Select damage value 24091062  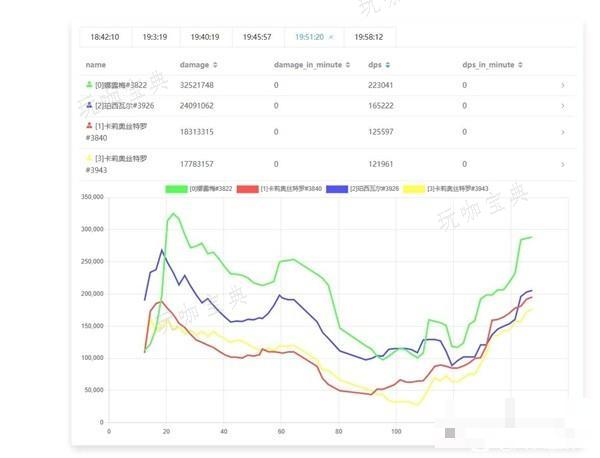tap(197, 106)
